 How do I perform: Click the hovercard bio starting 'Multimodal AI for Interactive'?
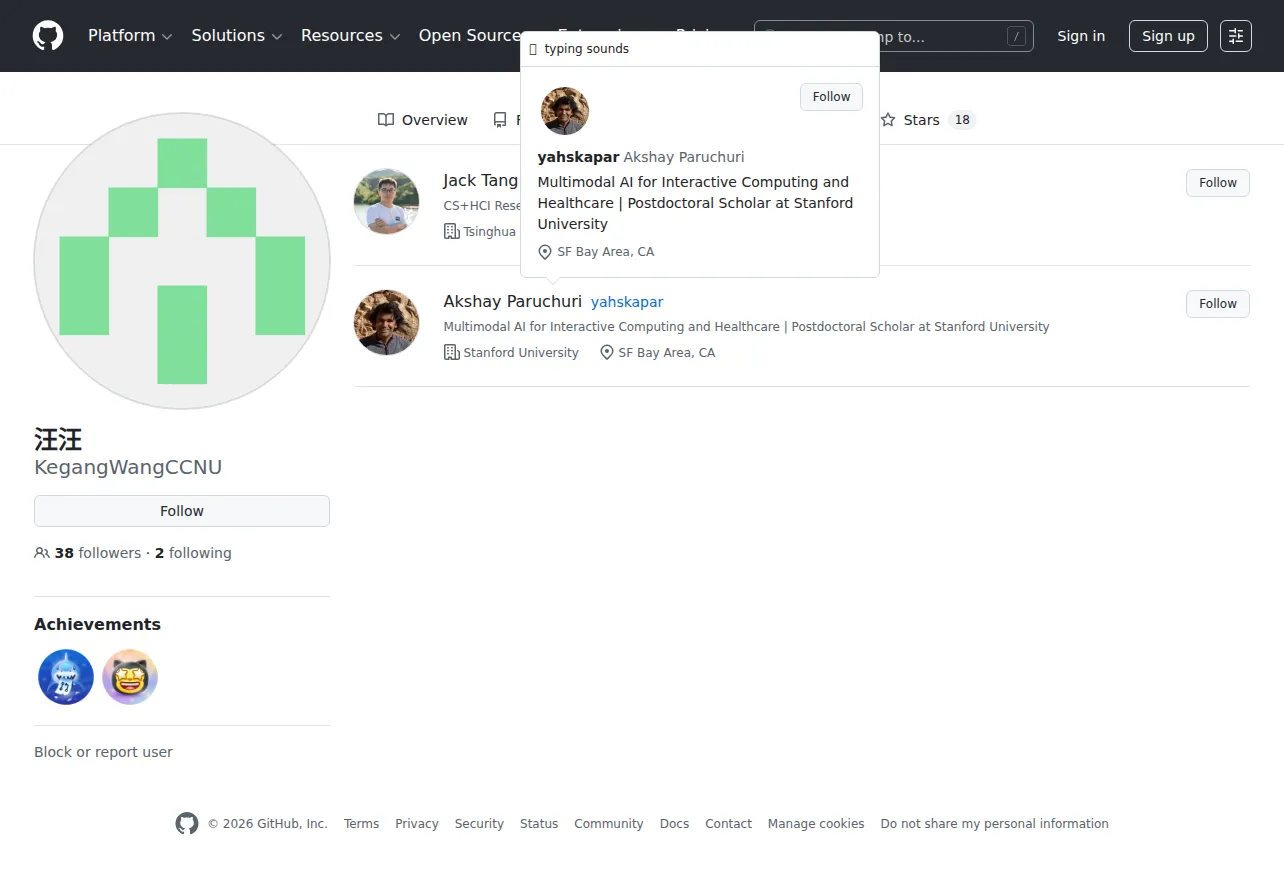[x=695, y=203]
